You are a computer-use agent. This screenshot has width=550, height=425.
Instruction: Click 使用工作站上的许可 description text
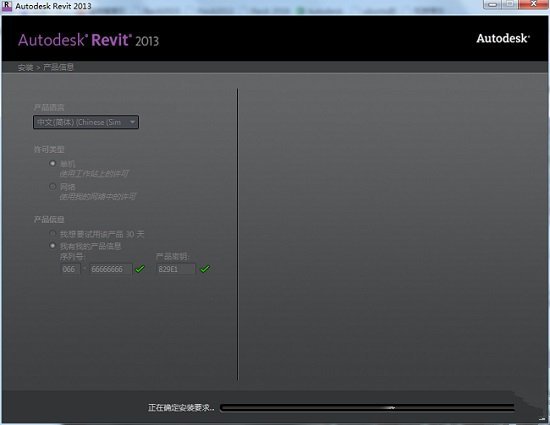94,174
